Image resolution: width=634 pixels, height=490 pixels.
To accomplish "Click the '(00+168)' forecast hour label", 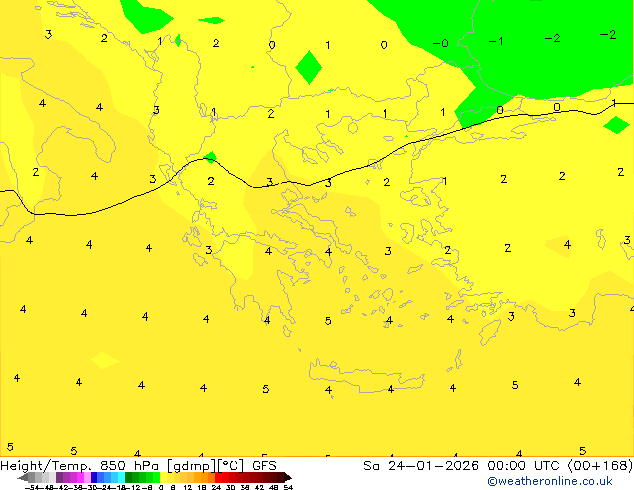I will (600, 466).
